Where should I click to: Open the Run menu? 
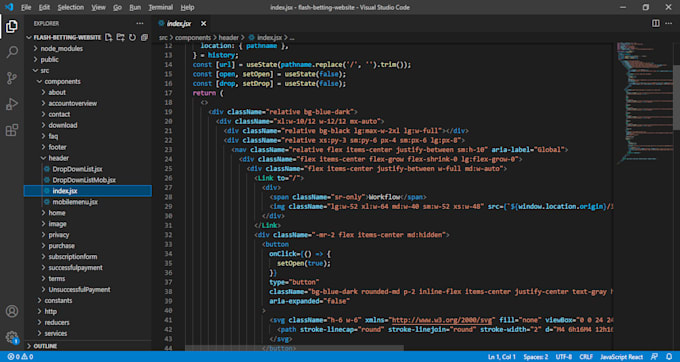pos(135,7)
